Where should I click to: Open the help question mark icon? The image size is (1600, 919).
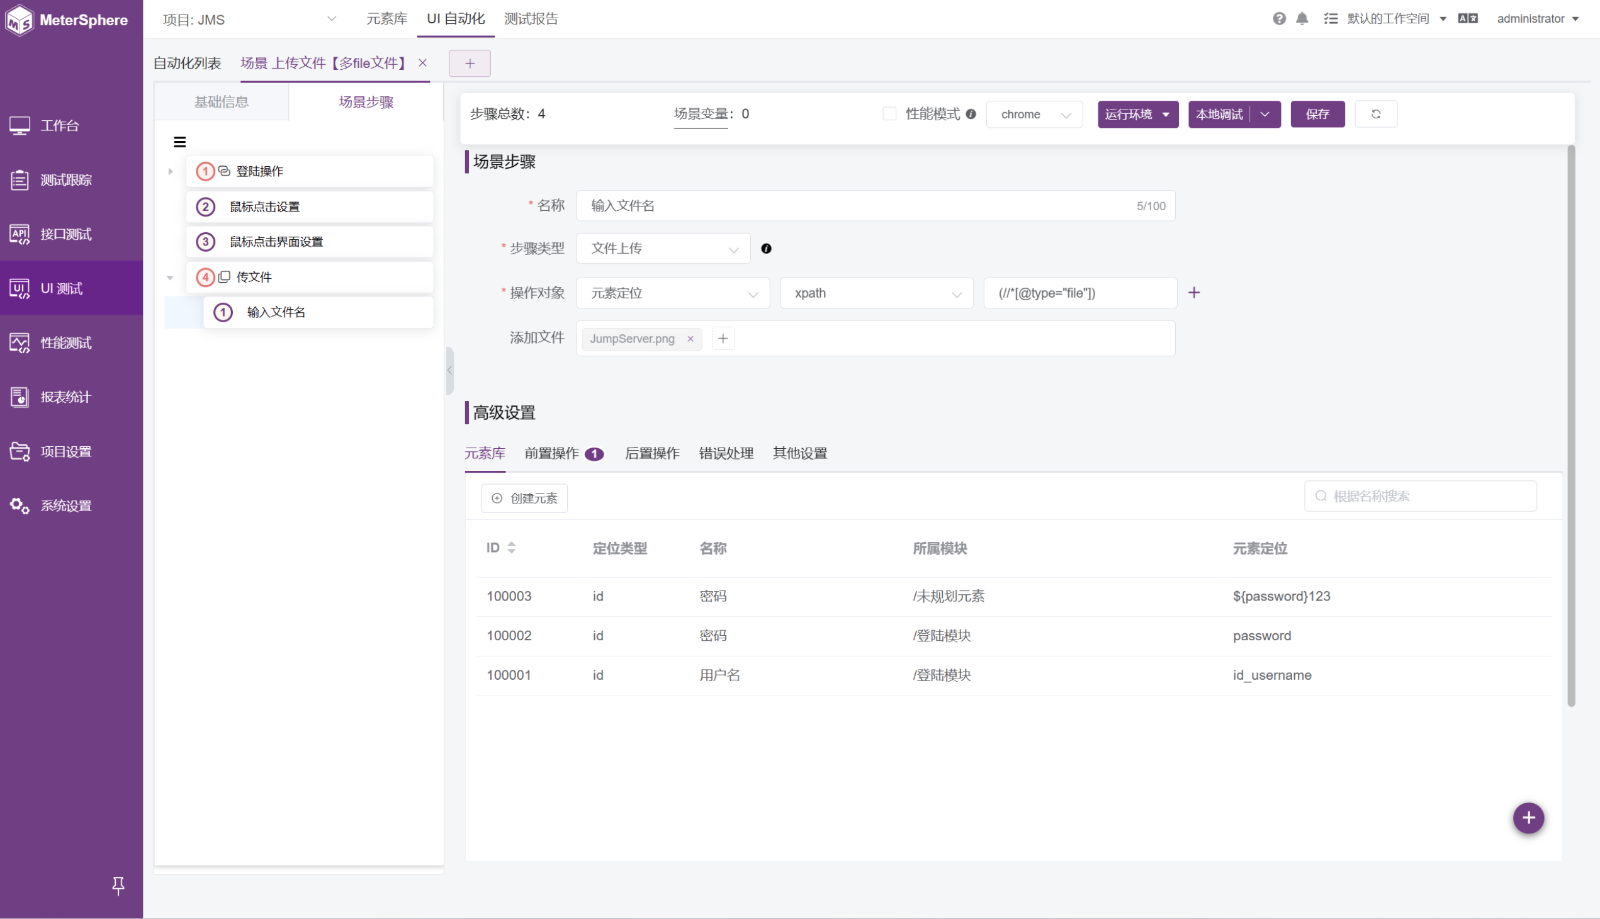coord(1279,18)
